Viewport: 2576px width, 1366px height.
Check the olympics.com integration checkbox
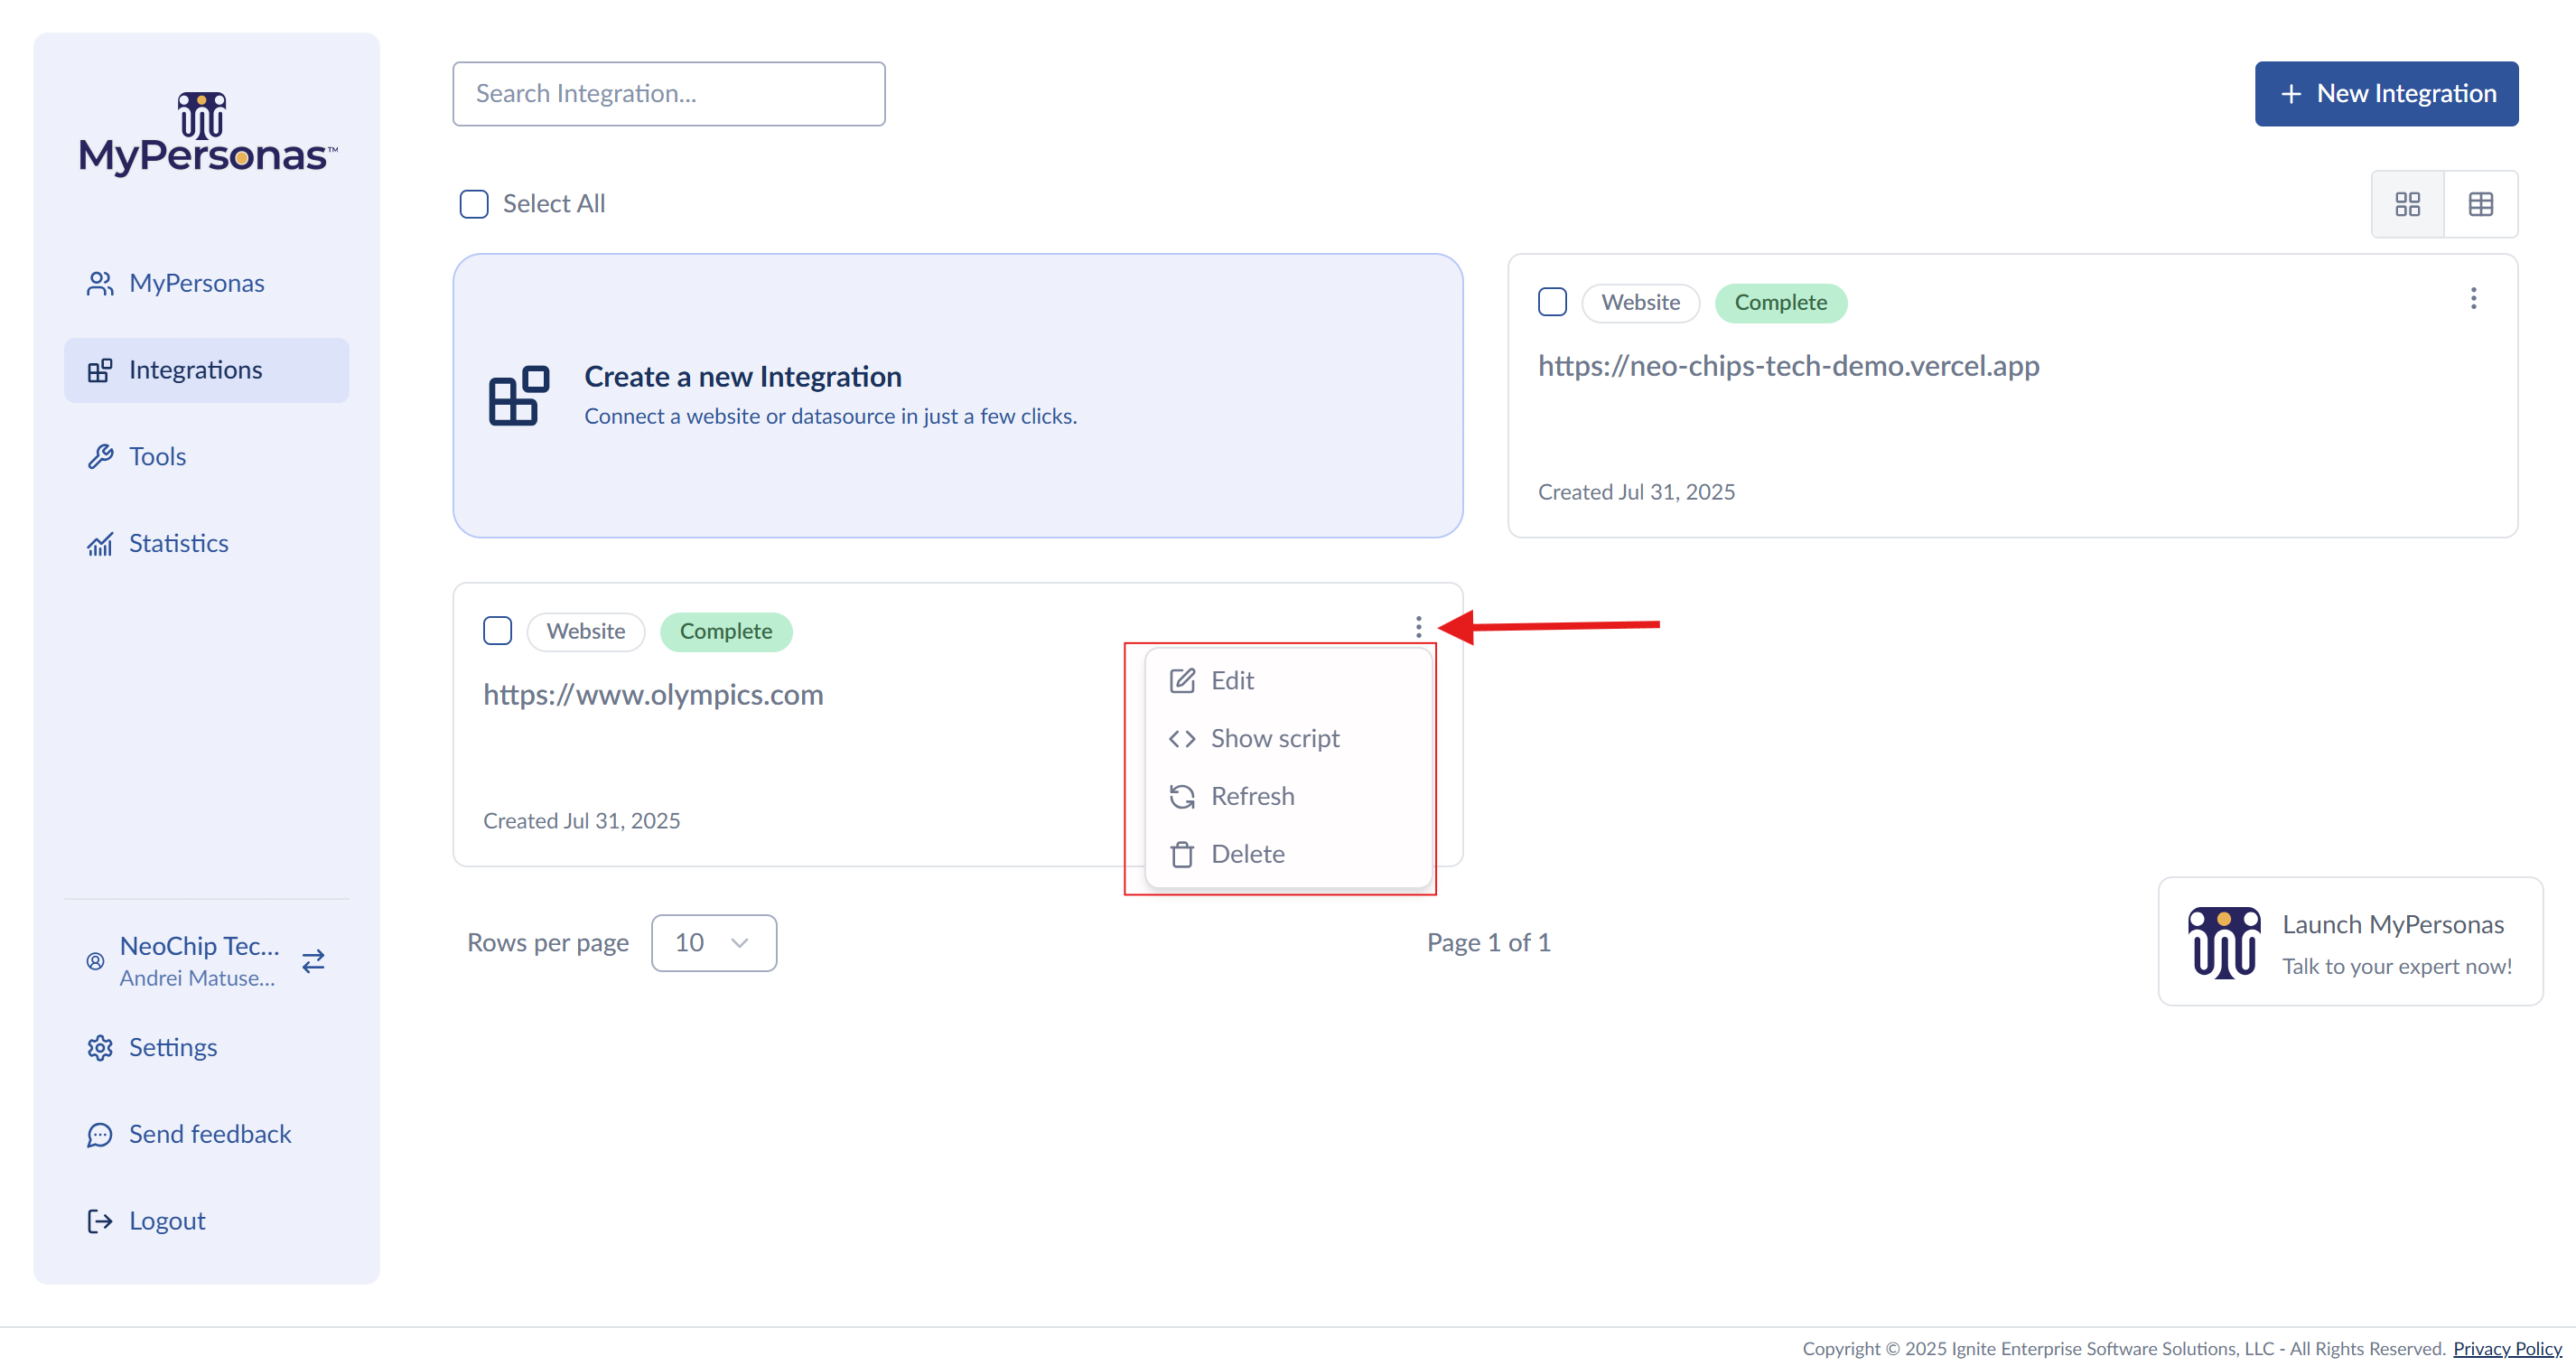click(497, 631)
